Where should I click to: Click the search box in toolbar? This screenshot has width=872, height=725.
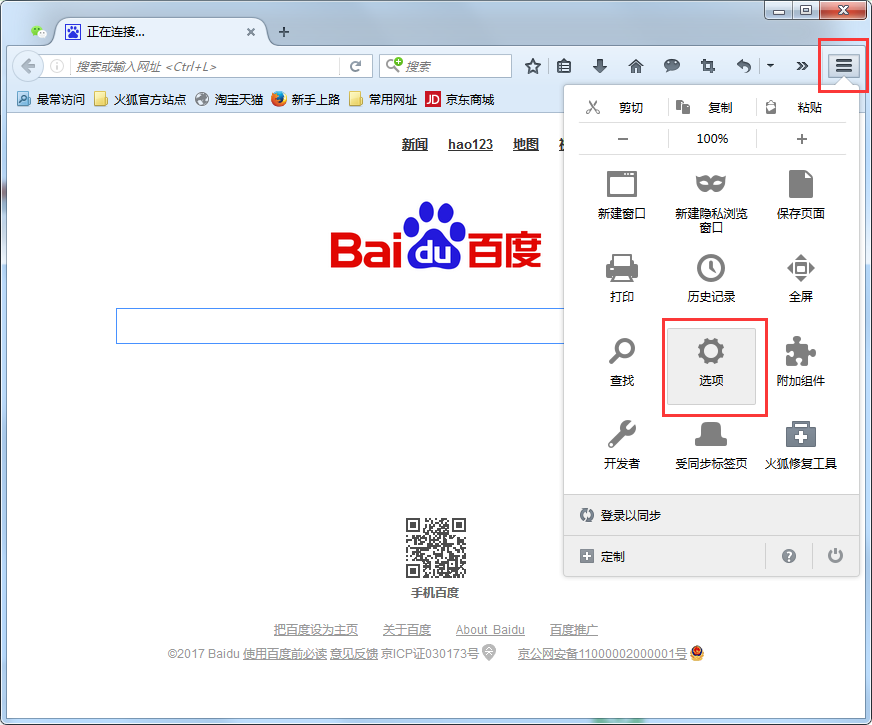click(445, 66)
